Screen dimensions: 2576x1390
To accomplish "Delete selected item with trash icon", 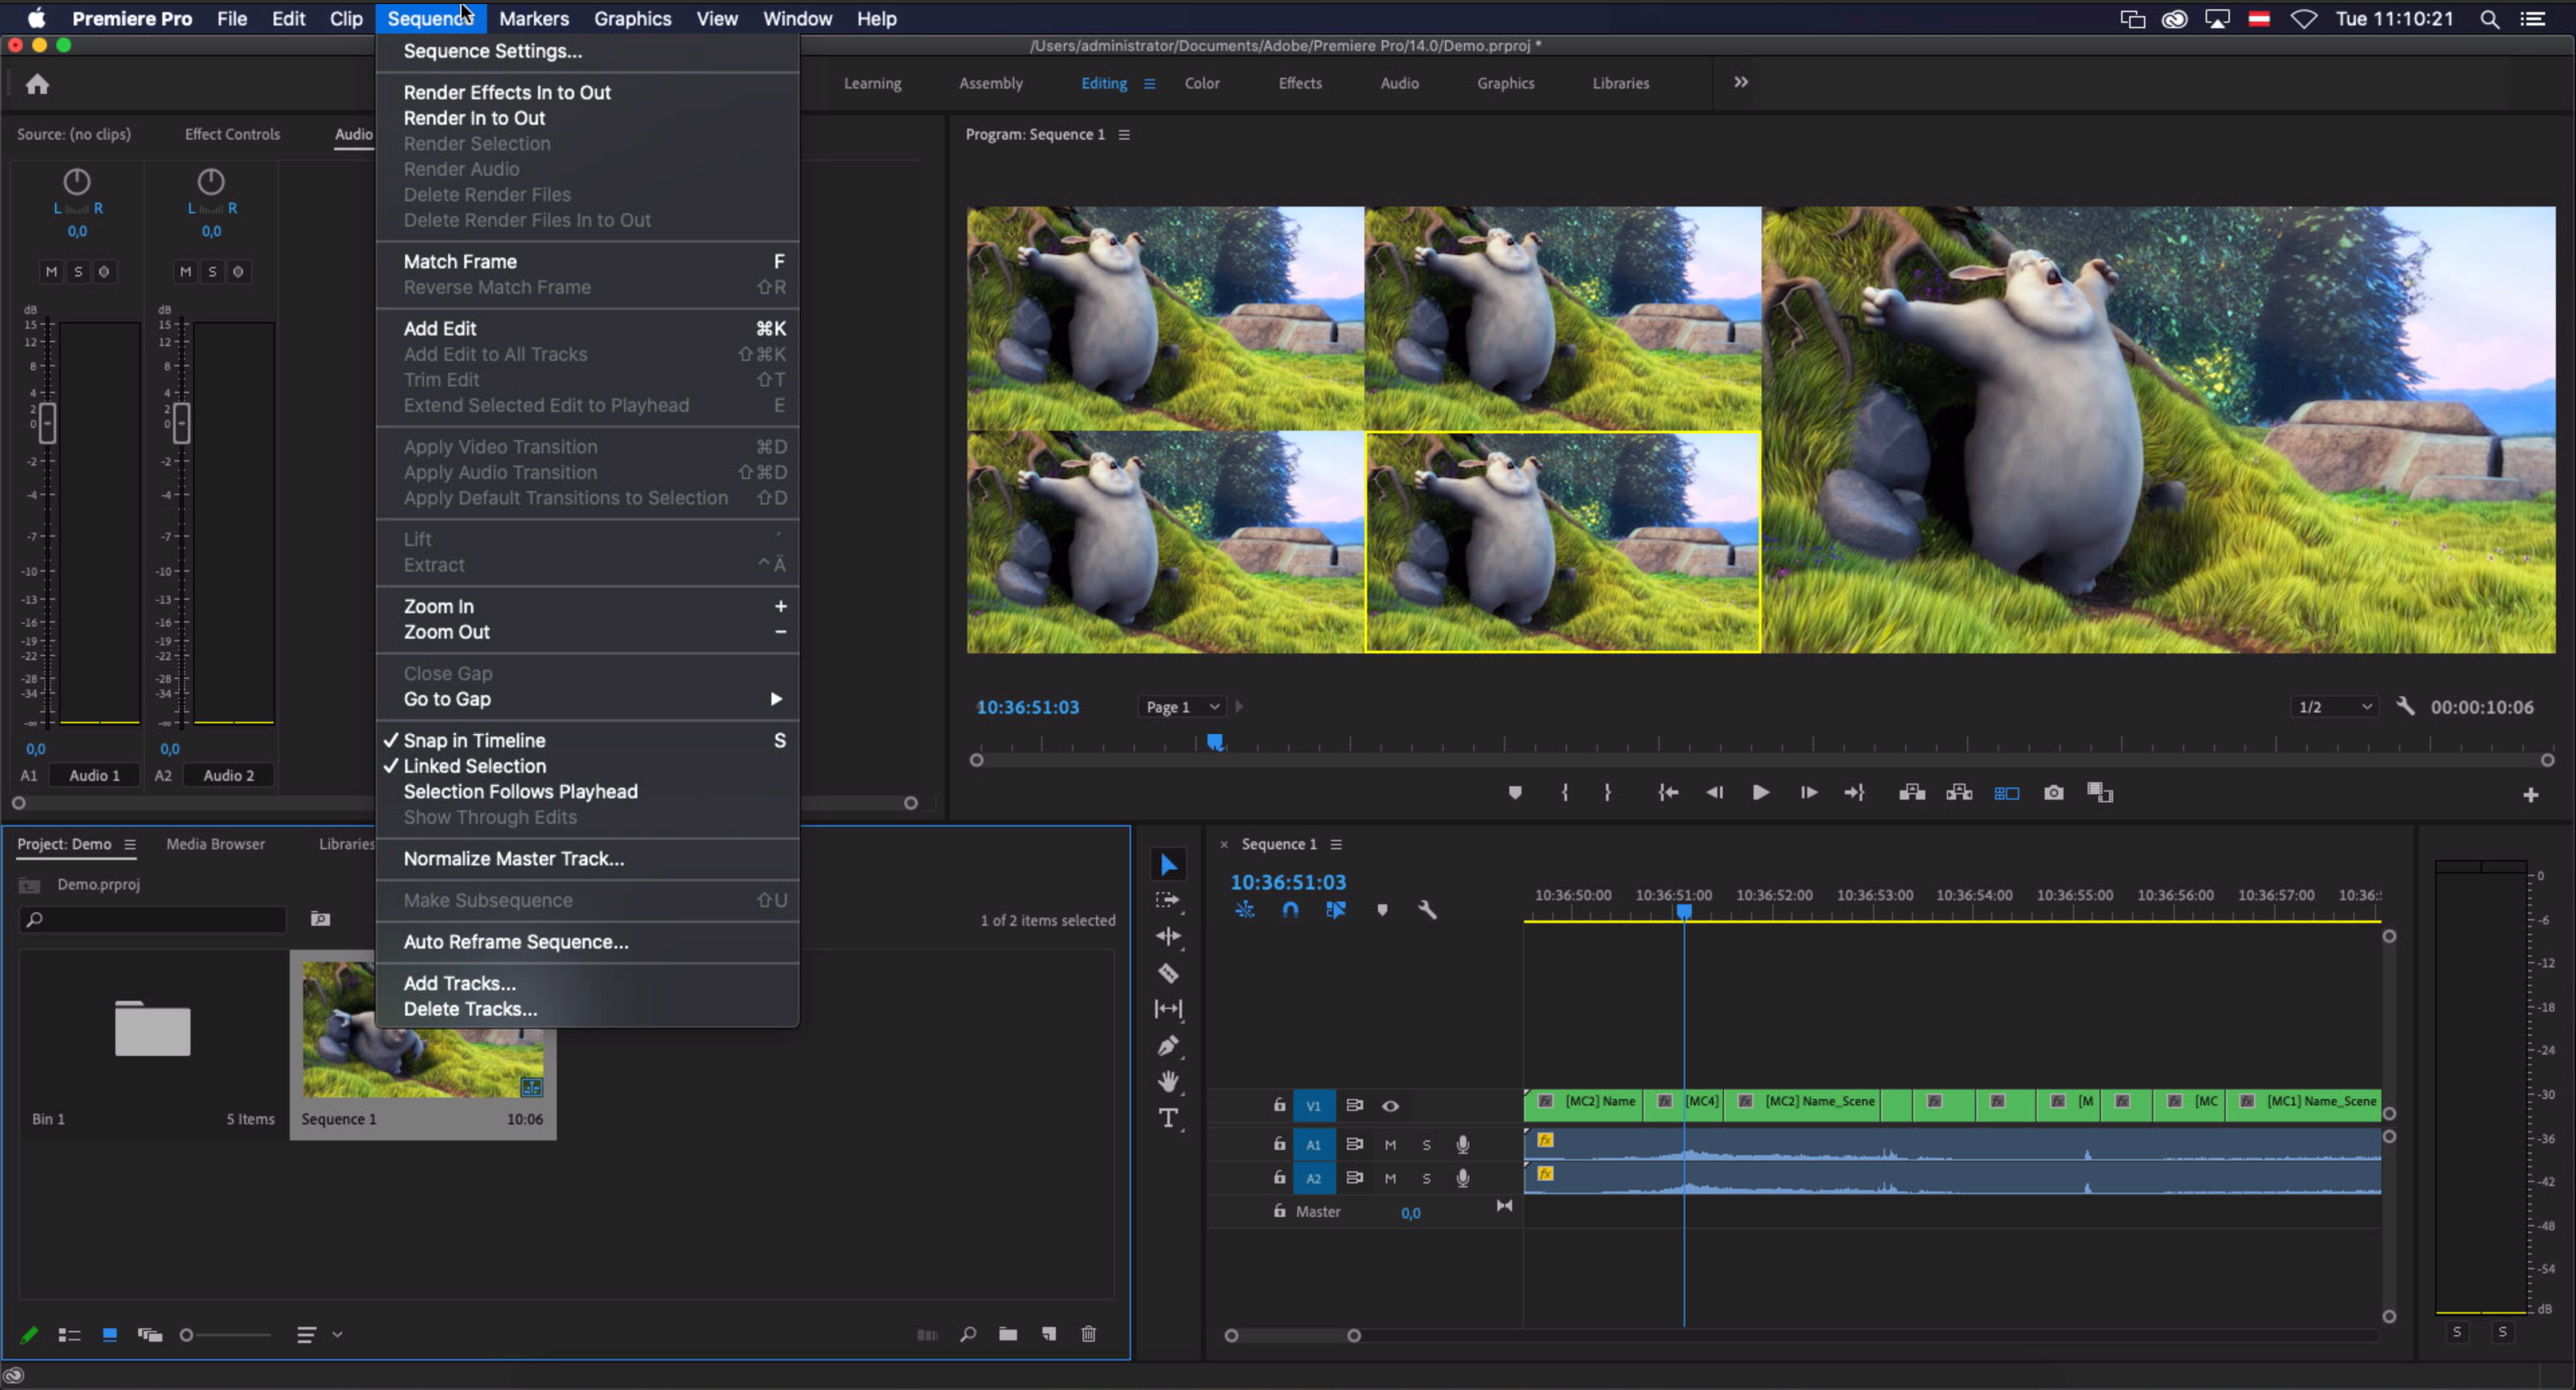I will point(1089,1334).
